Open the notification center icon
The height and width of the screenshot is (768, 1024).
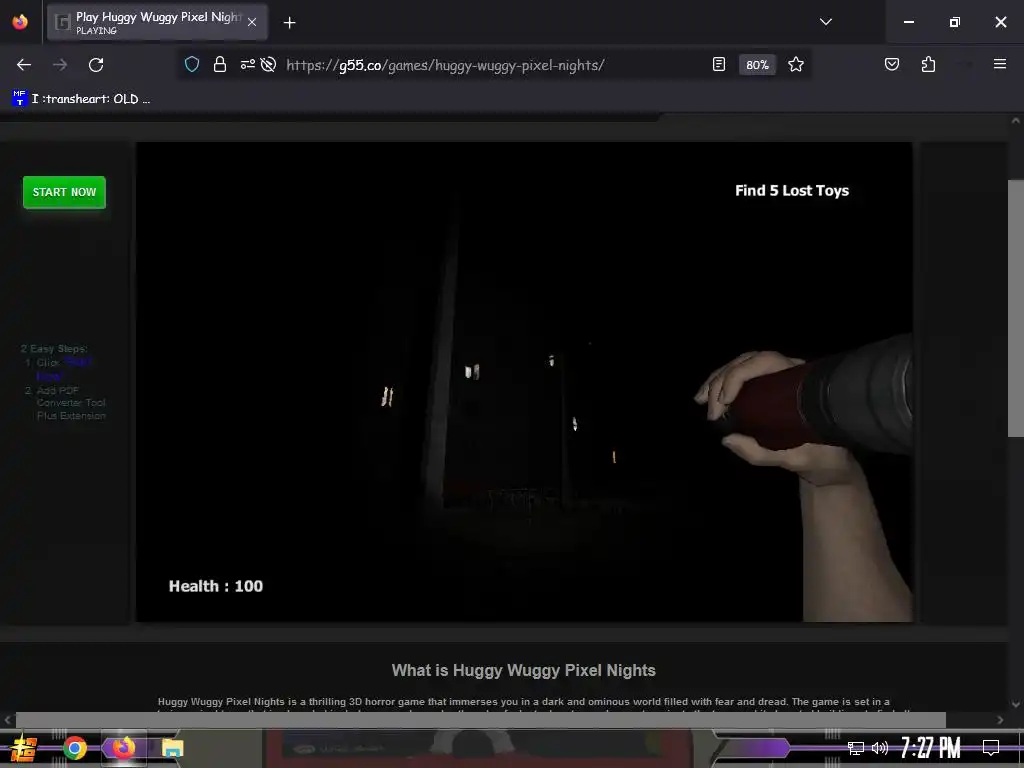tap(991, 748)
